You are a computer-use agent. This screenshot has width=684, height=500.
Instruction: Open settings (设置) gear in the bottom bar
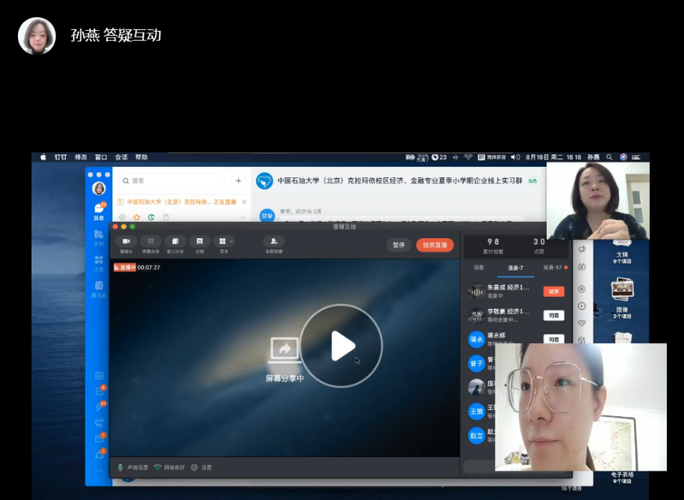point(203,467)
